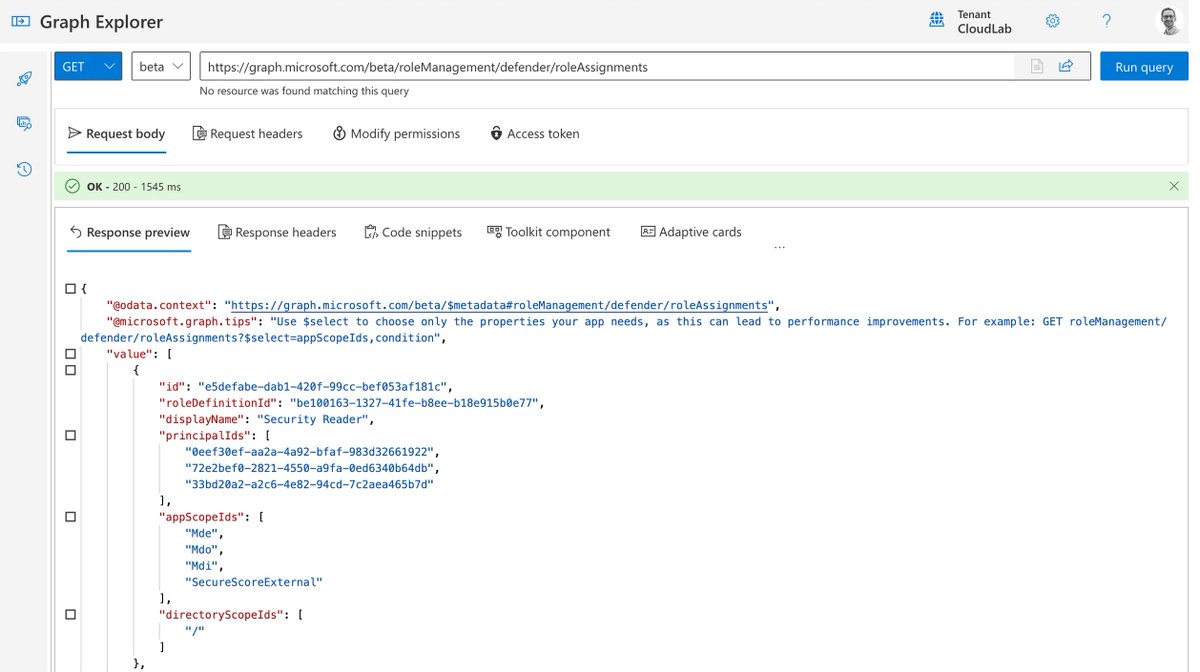This screenshot has width=1200, height=672.
Task: Click the "Security Reader" display name value
Action: [x=314, y=419]
